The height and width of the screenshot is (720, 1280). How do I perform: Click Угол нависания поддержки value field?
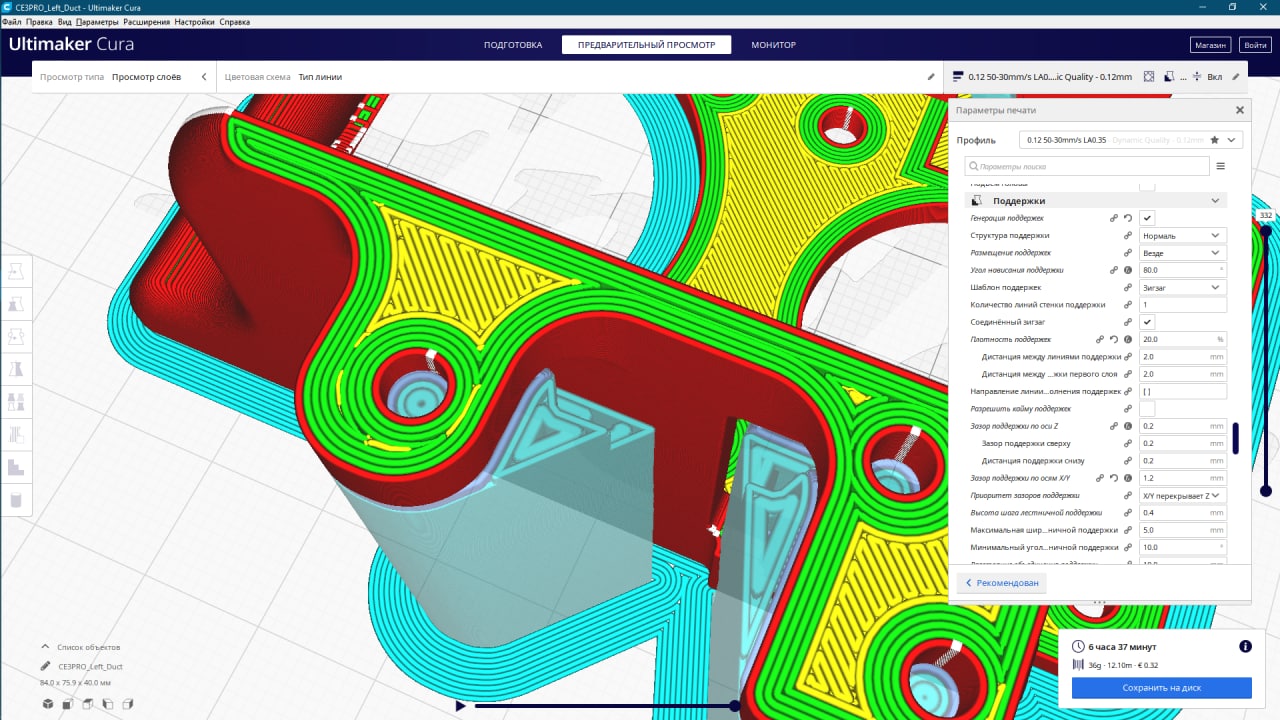coord(1183,270)
